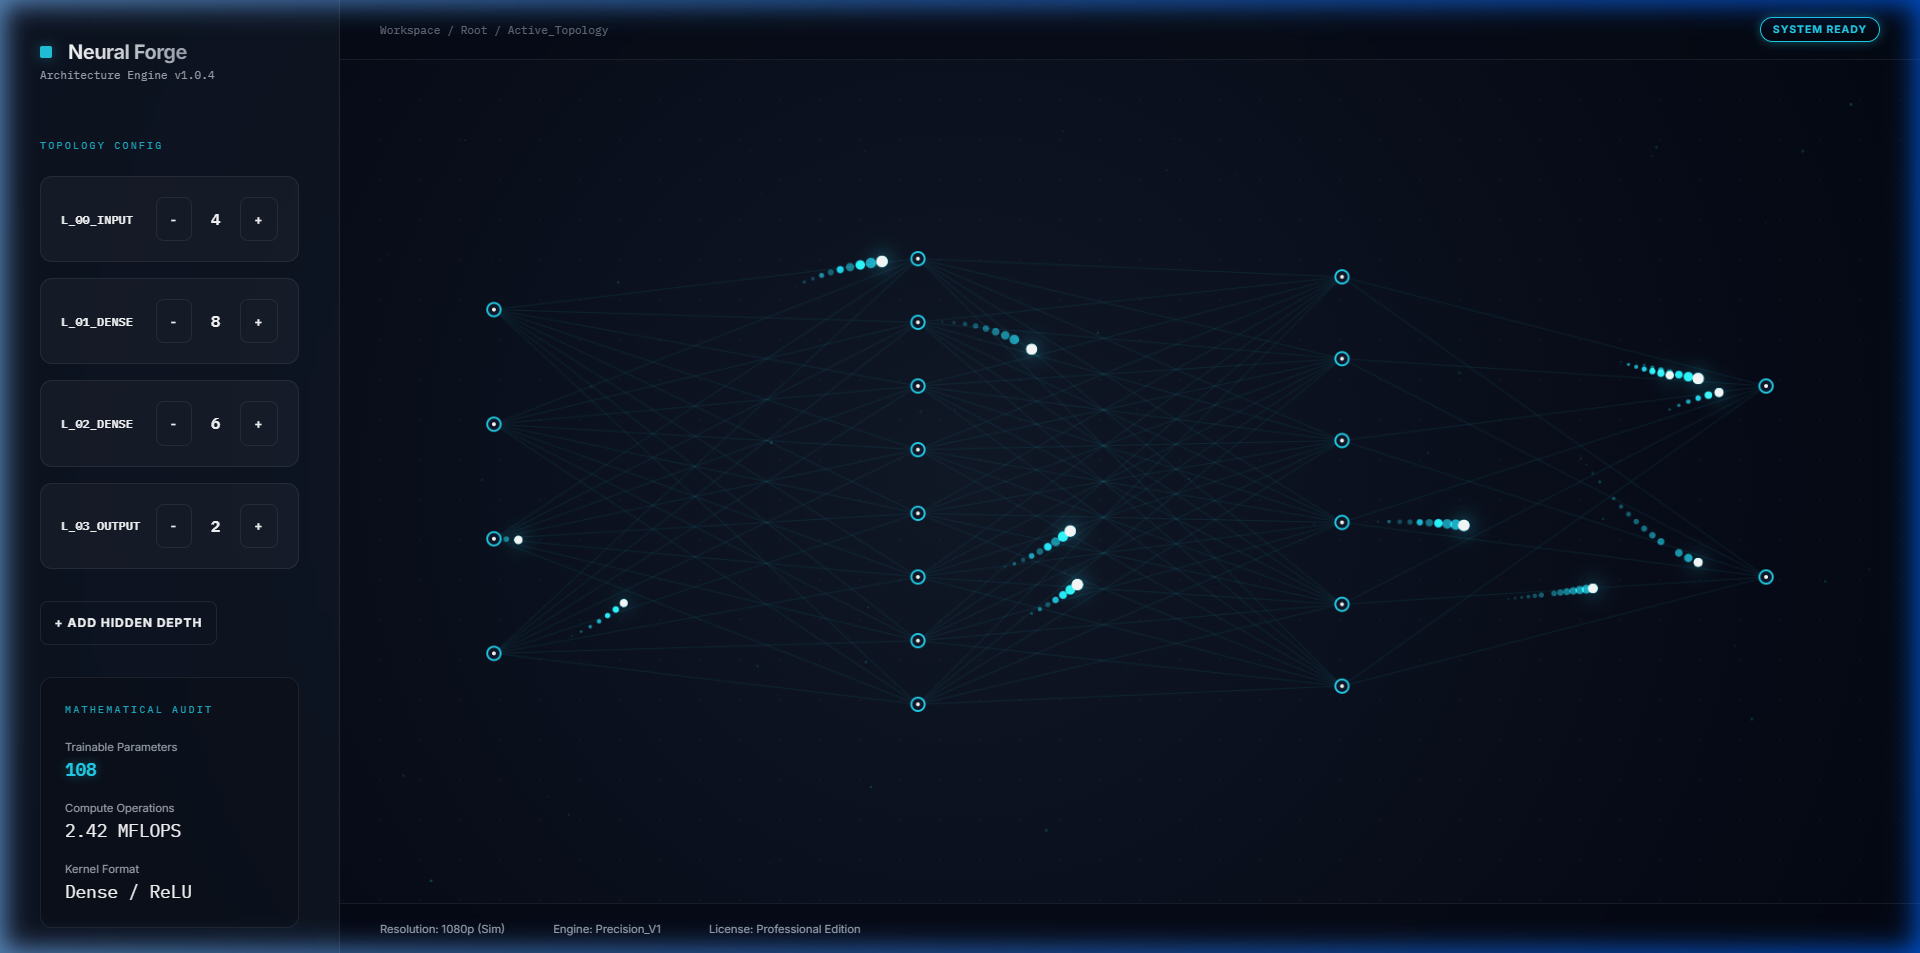Click the Trainable Parameters value 108
1920x953 pixels.
click(80, 769)
